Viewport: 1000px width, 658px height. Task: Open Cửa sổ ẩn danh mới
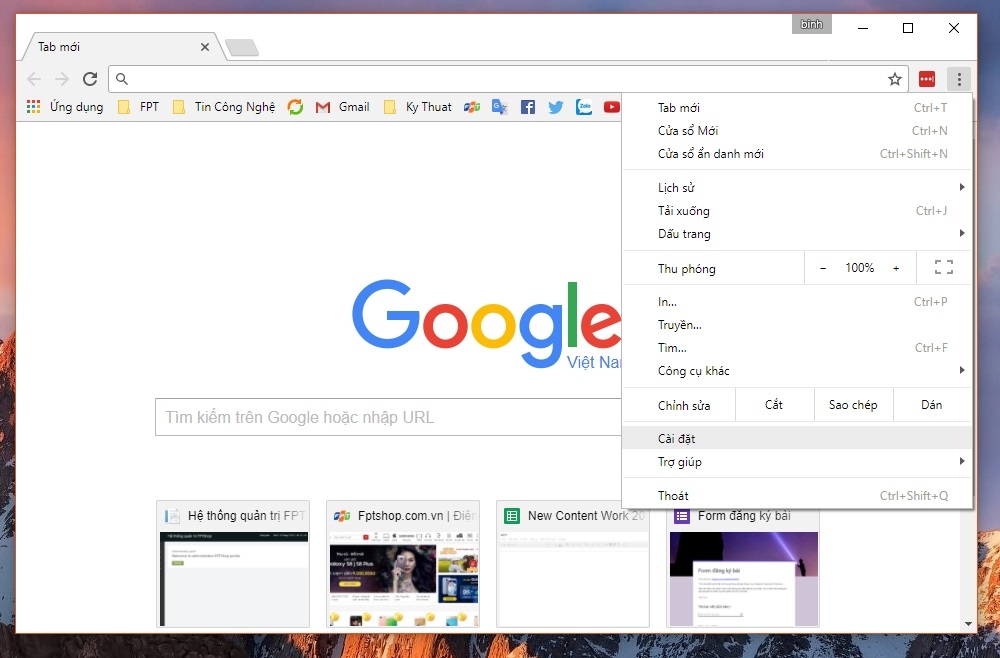point(797,153)
